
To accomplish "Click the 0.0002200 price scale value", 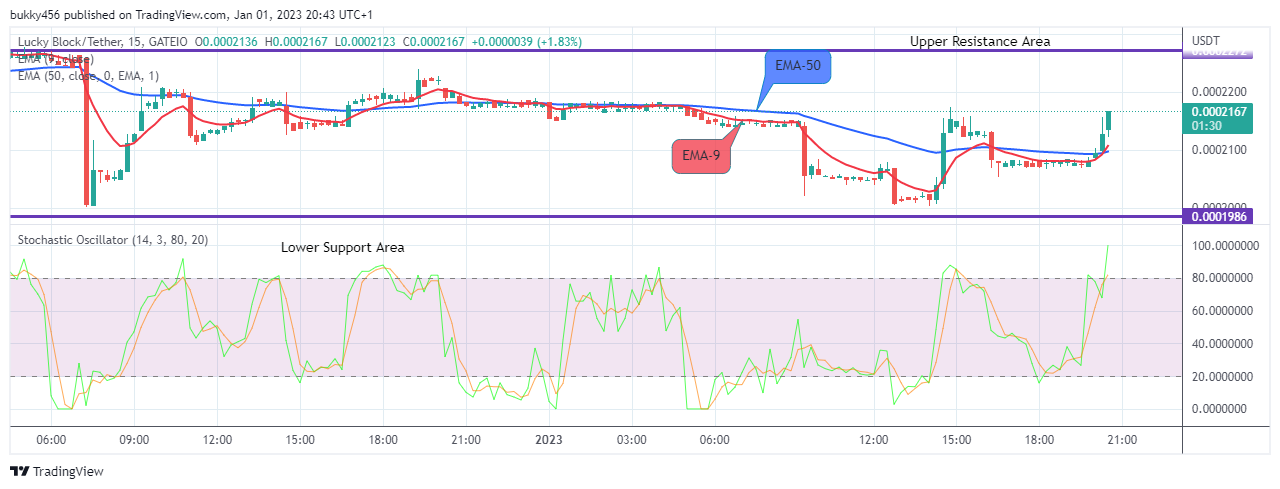I will click(1219, 91).
